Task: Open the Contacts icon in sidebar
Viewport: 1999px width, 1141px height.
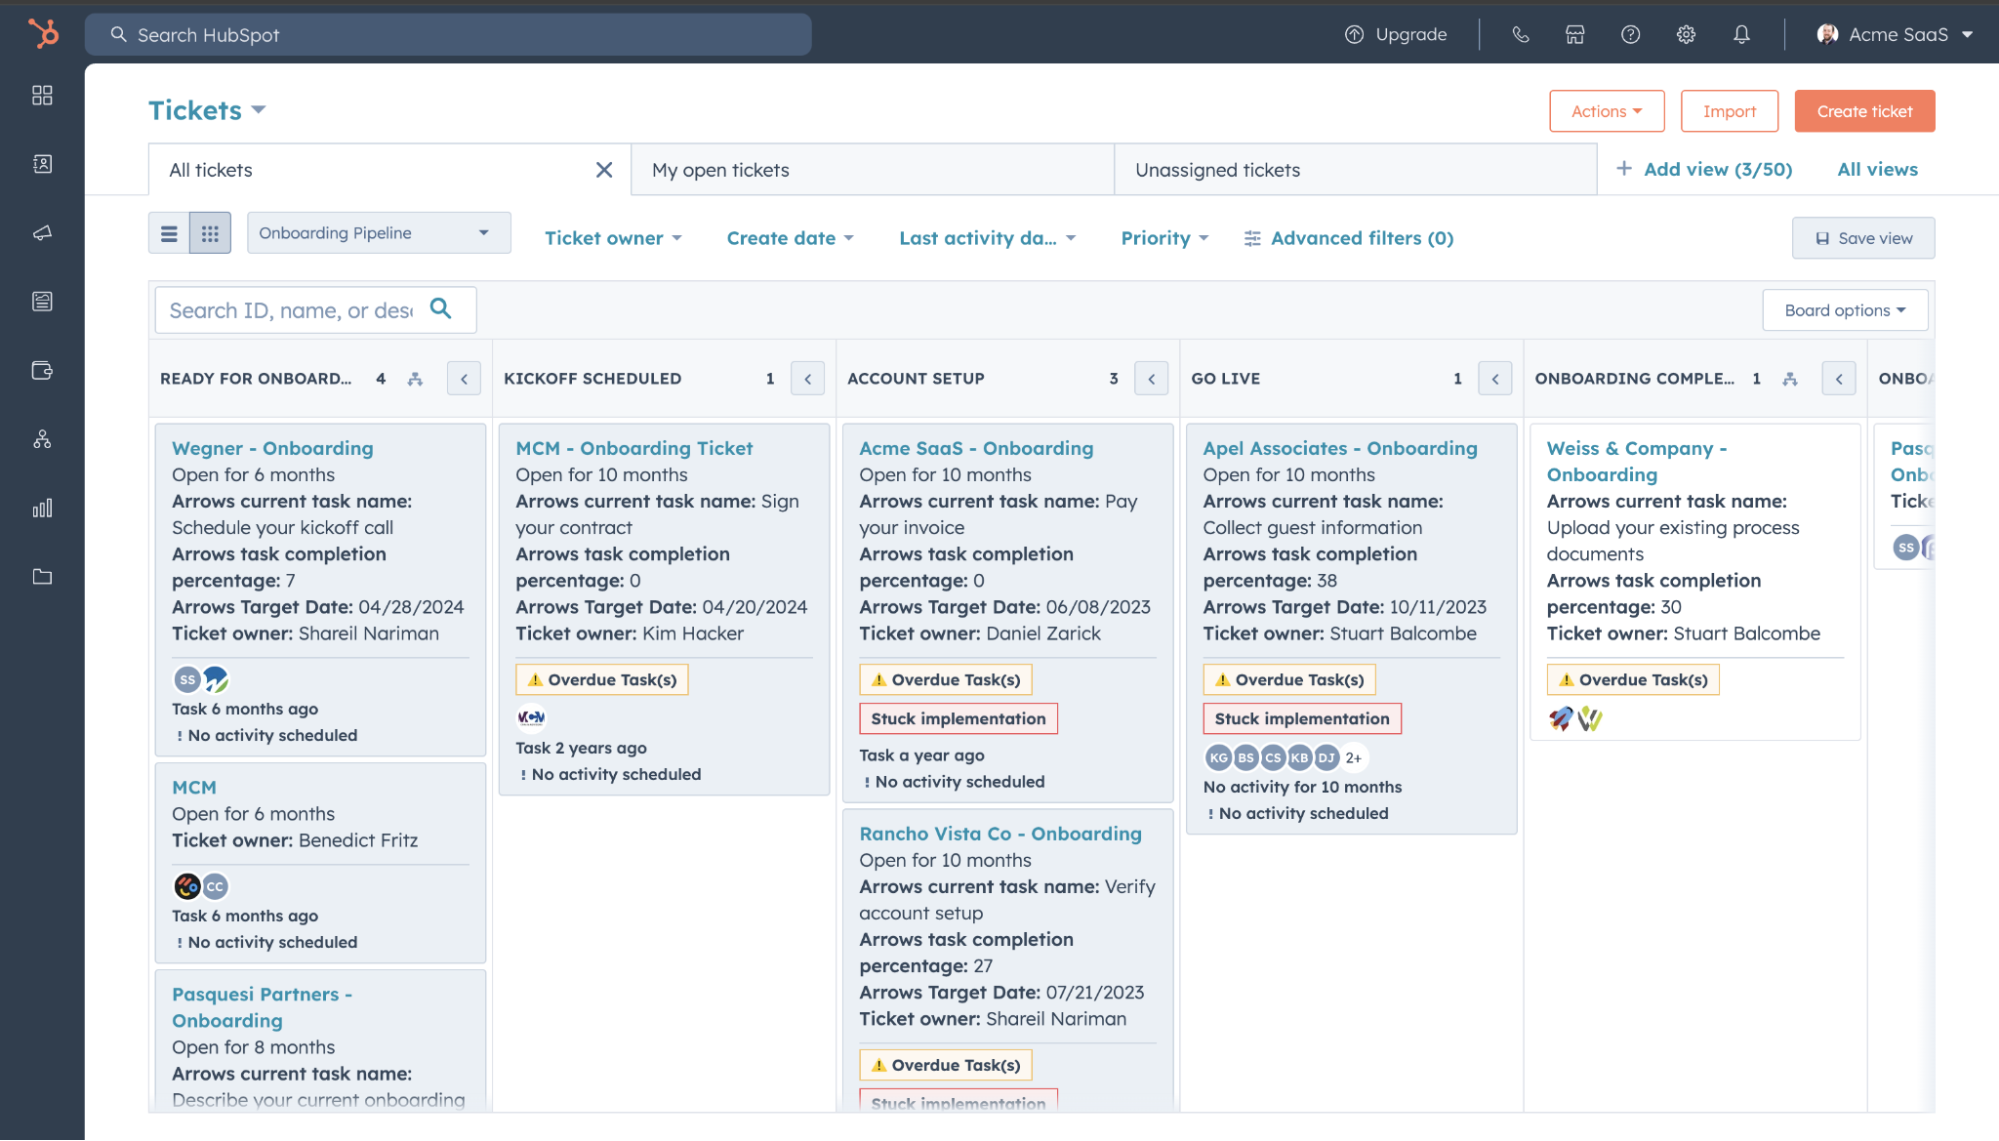Action: pyautogui.click(x=42, y=164)
